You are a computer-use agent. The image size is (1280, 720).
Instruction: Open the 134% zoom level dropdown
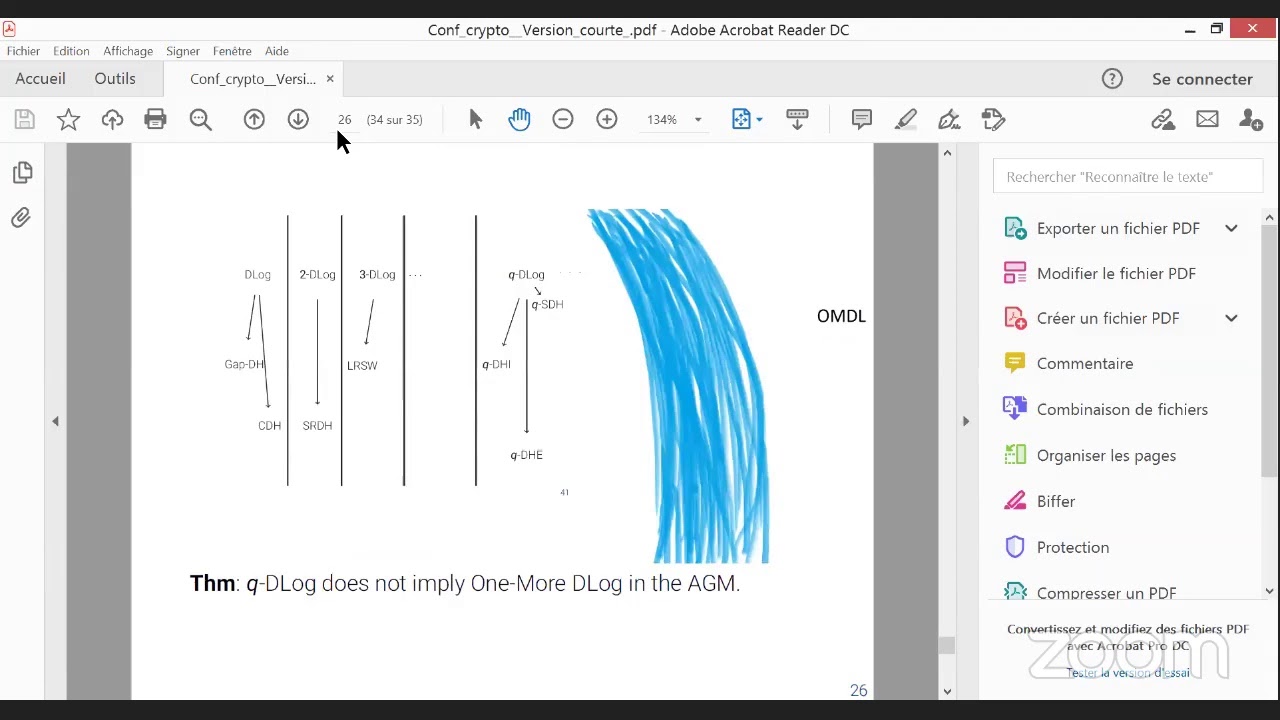tap(698, 120)
